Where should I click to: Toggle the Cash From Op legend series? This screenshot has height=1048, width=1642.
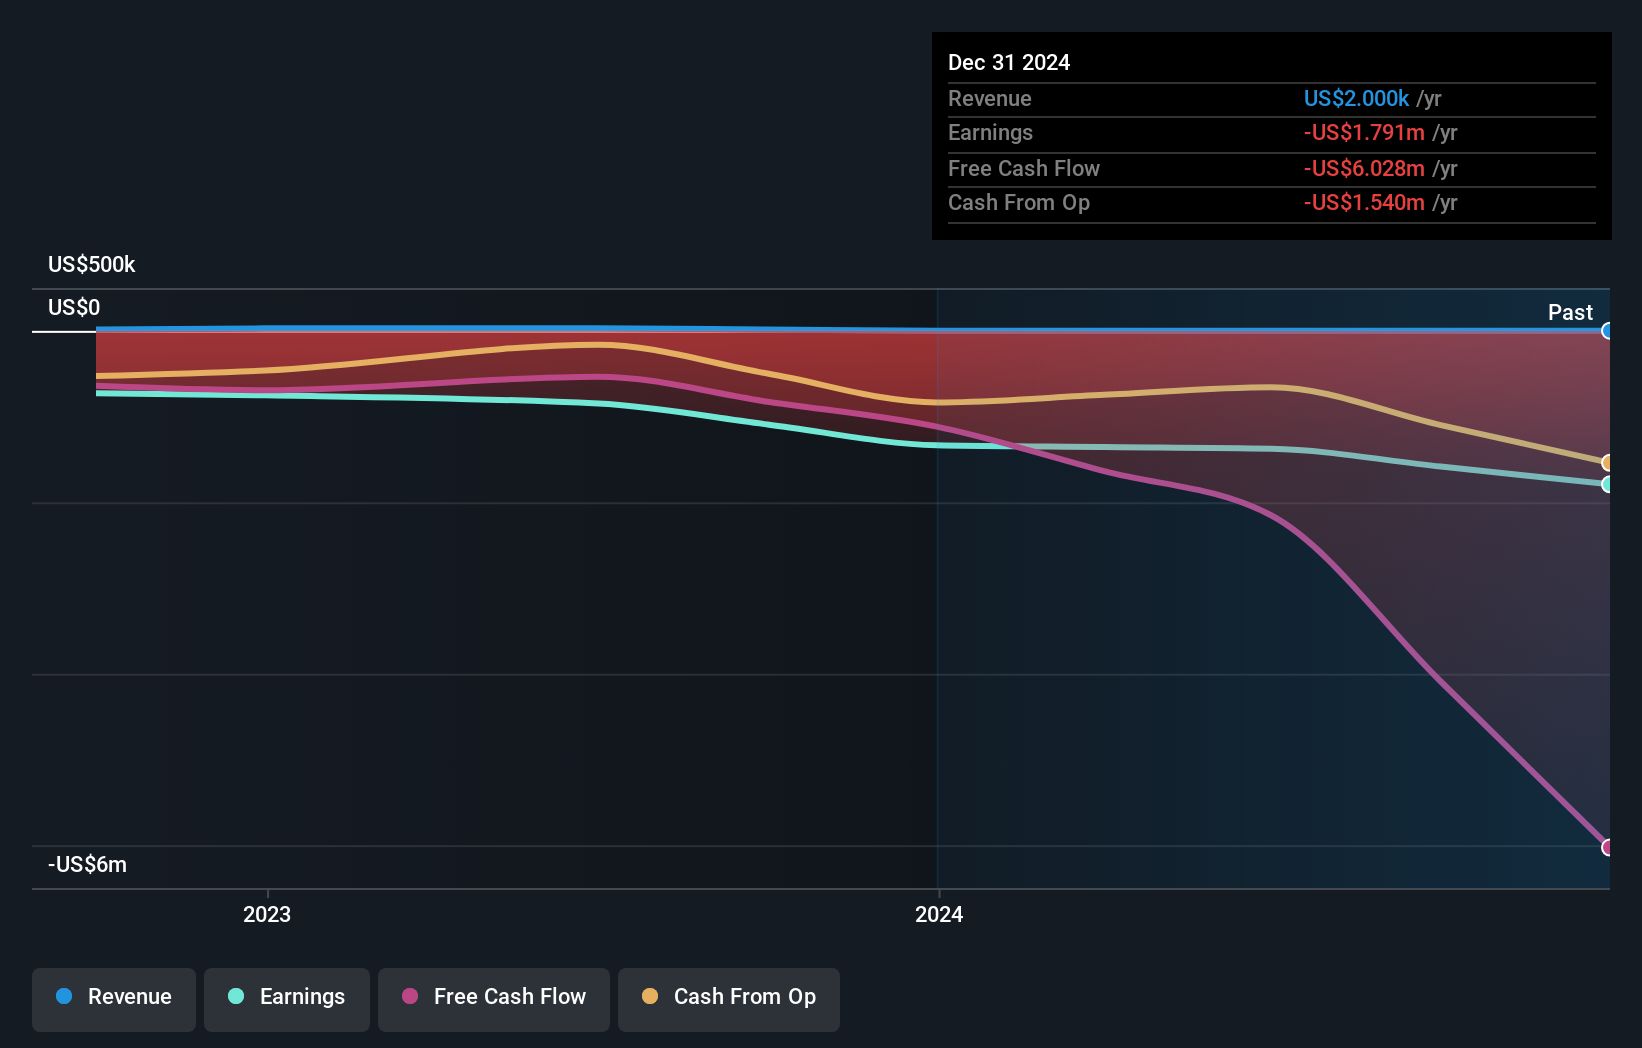point(729,999)
